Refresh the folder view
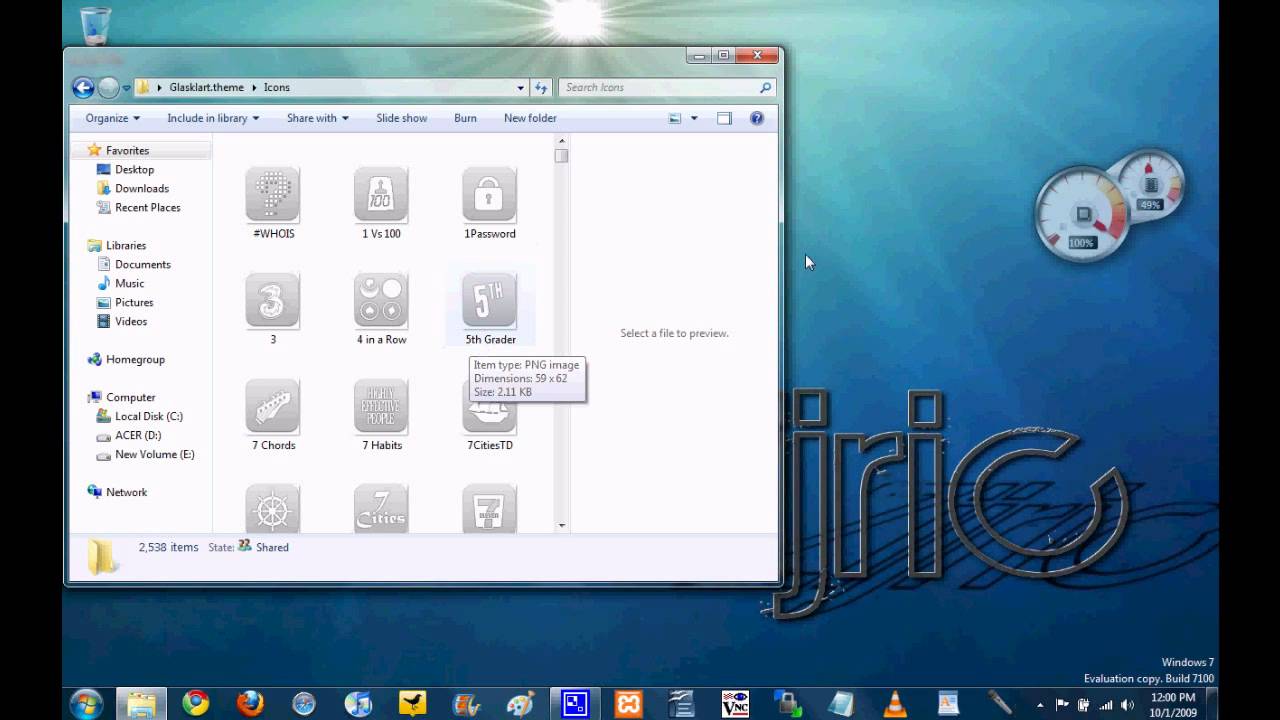 (541, 88)
